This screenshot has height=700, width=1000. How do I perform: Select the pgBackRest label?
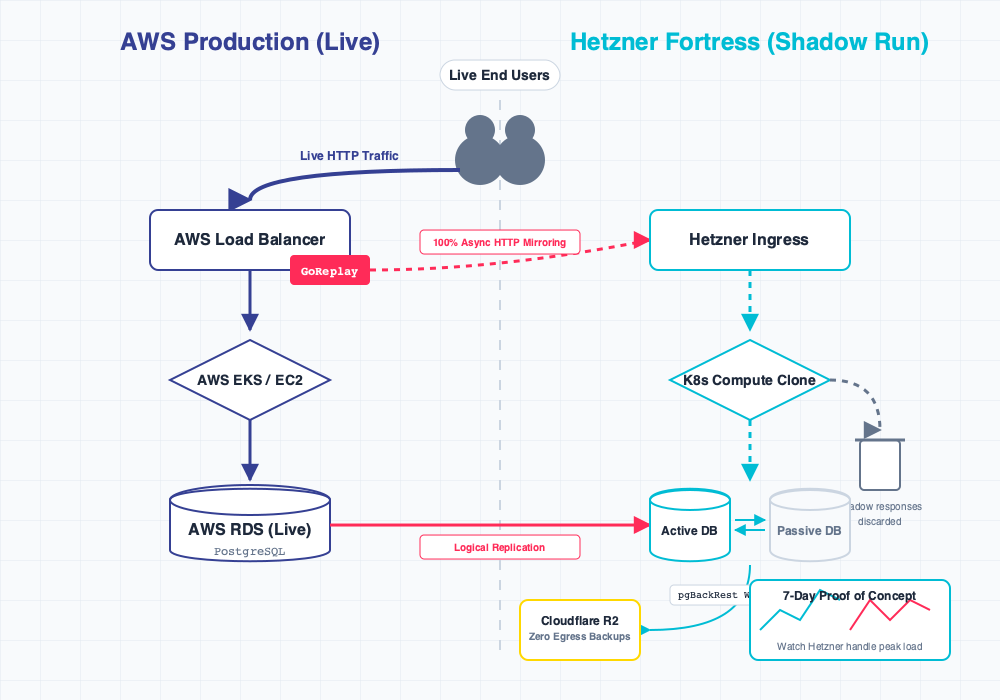[x=709, y=594]
